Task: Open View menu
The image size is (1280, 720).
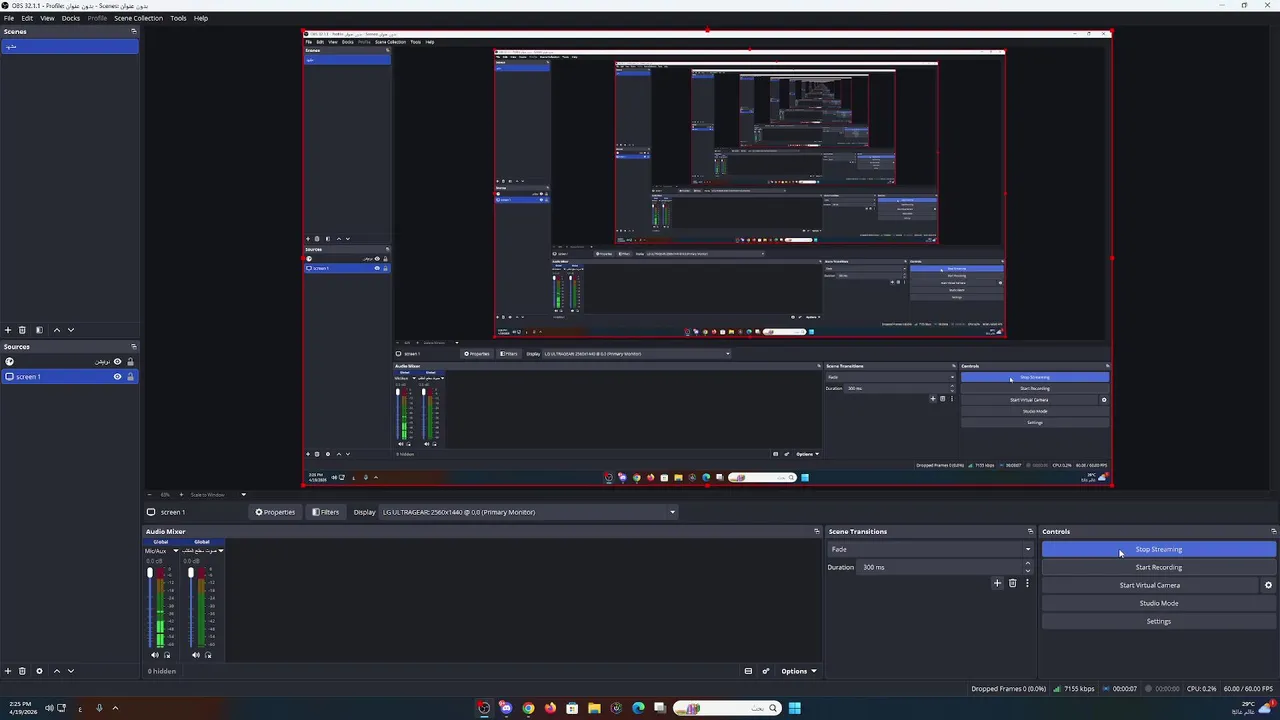Action: (47, 18)
